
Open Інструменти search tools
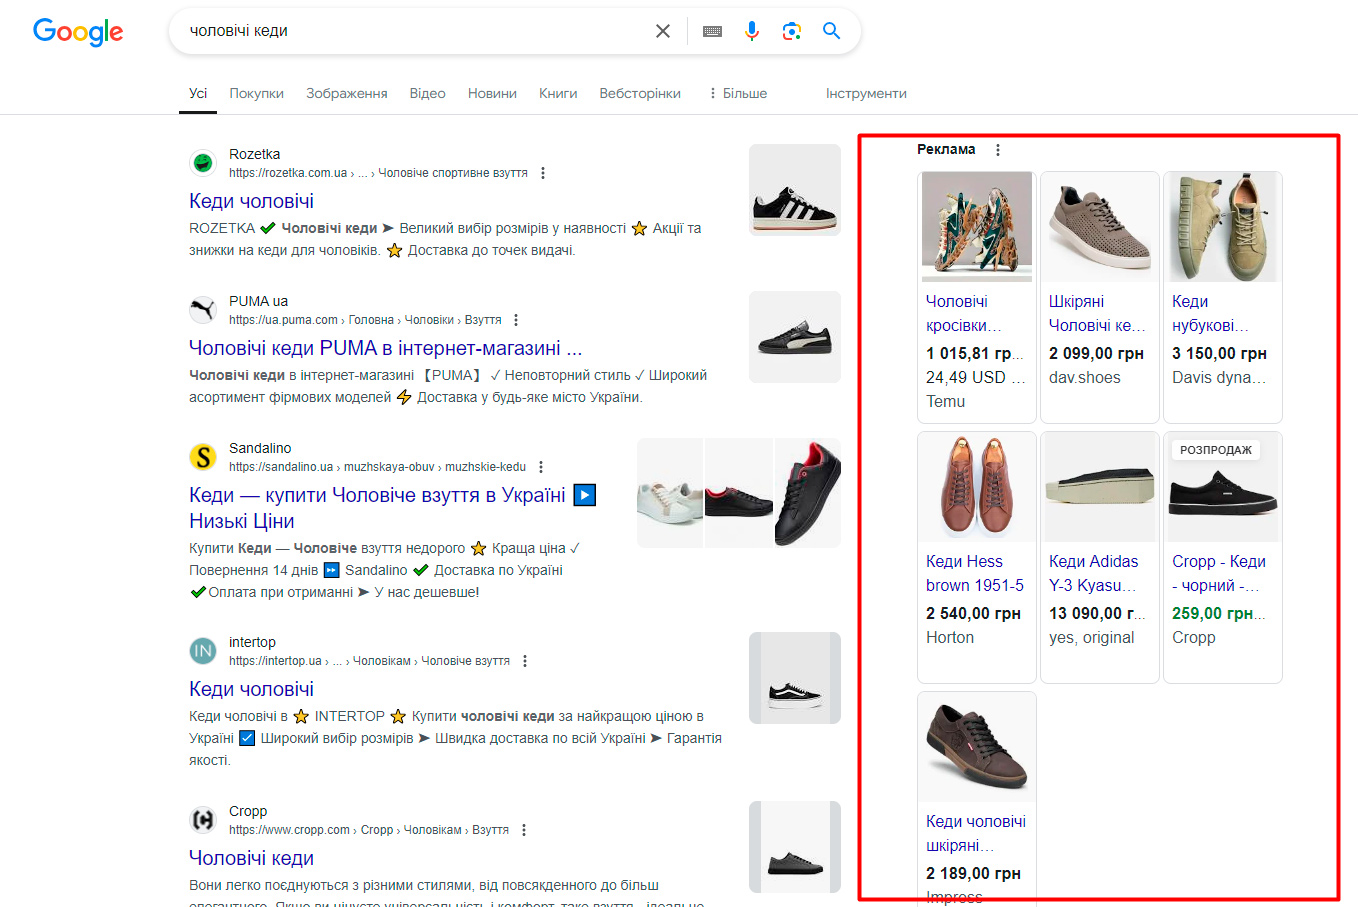tap(866, 93)
